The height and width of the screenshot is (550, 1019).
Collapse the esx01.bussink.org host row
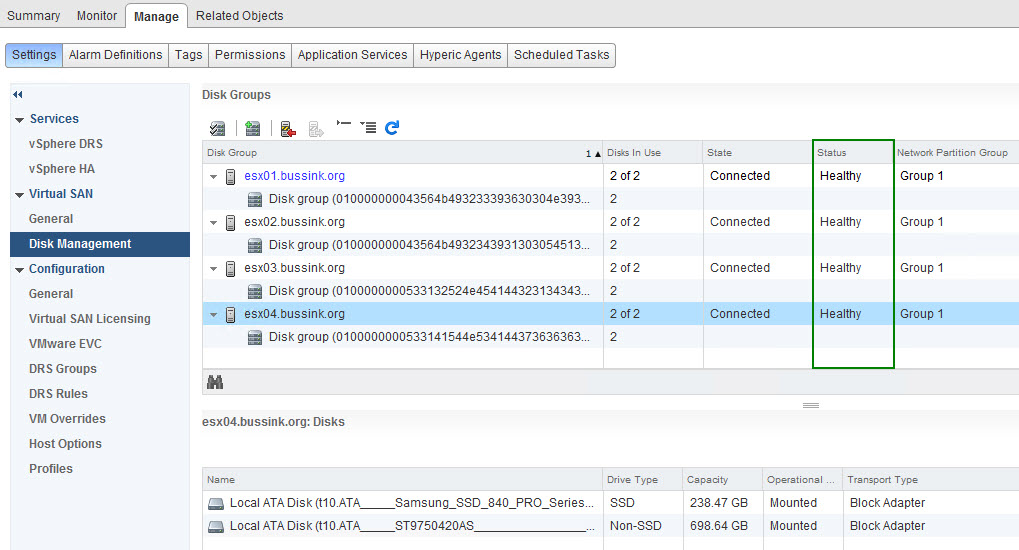click(x=213, y=176)
